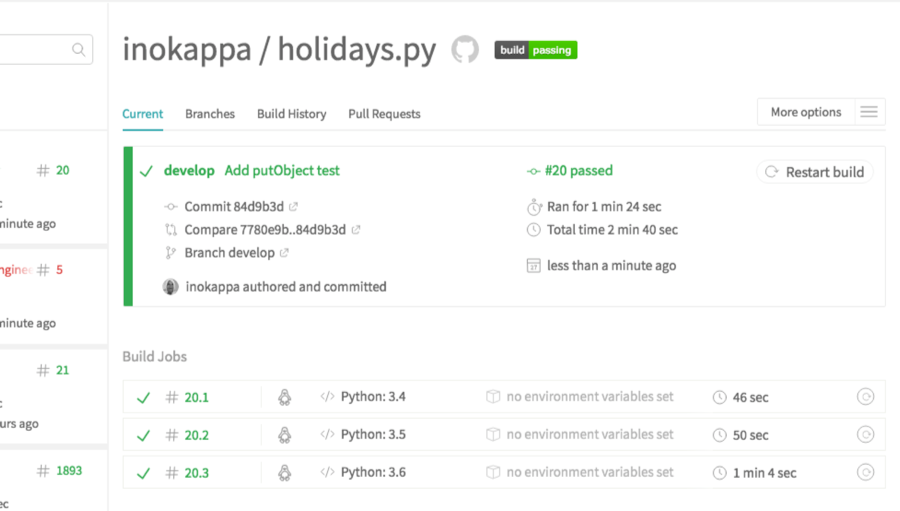Open the Compare 7780e9b..84d9b3d link
Screen dimensions: 900x511
pos(265,230)
